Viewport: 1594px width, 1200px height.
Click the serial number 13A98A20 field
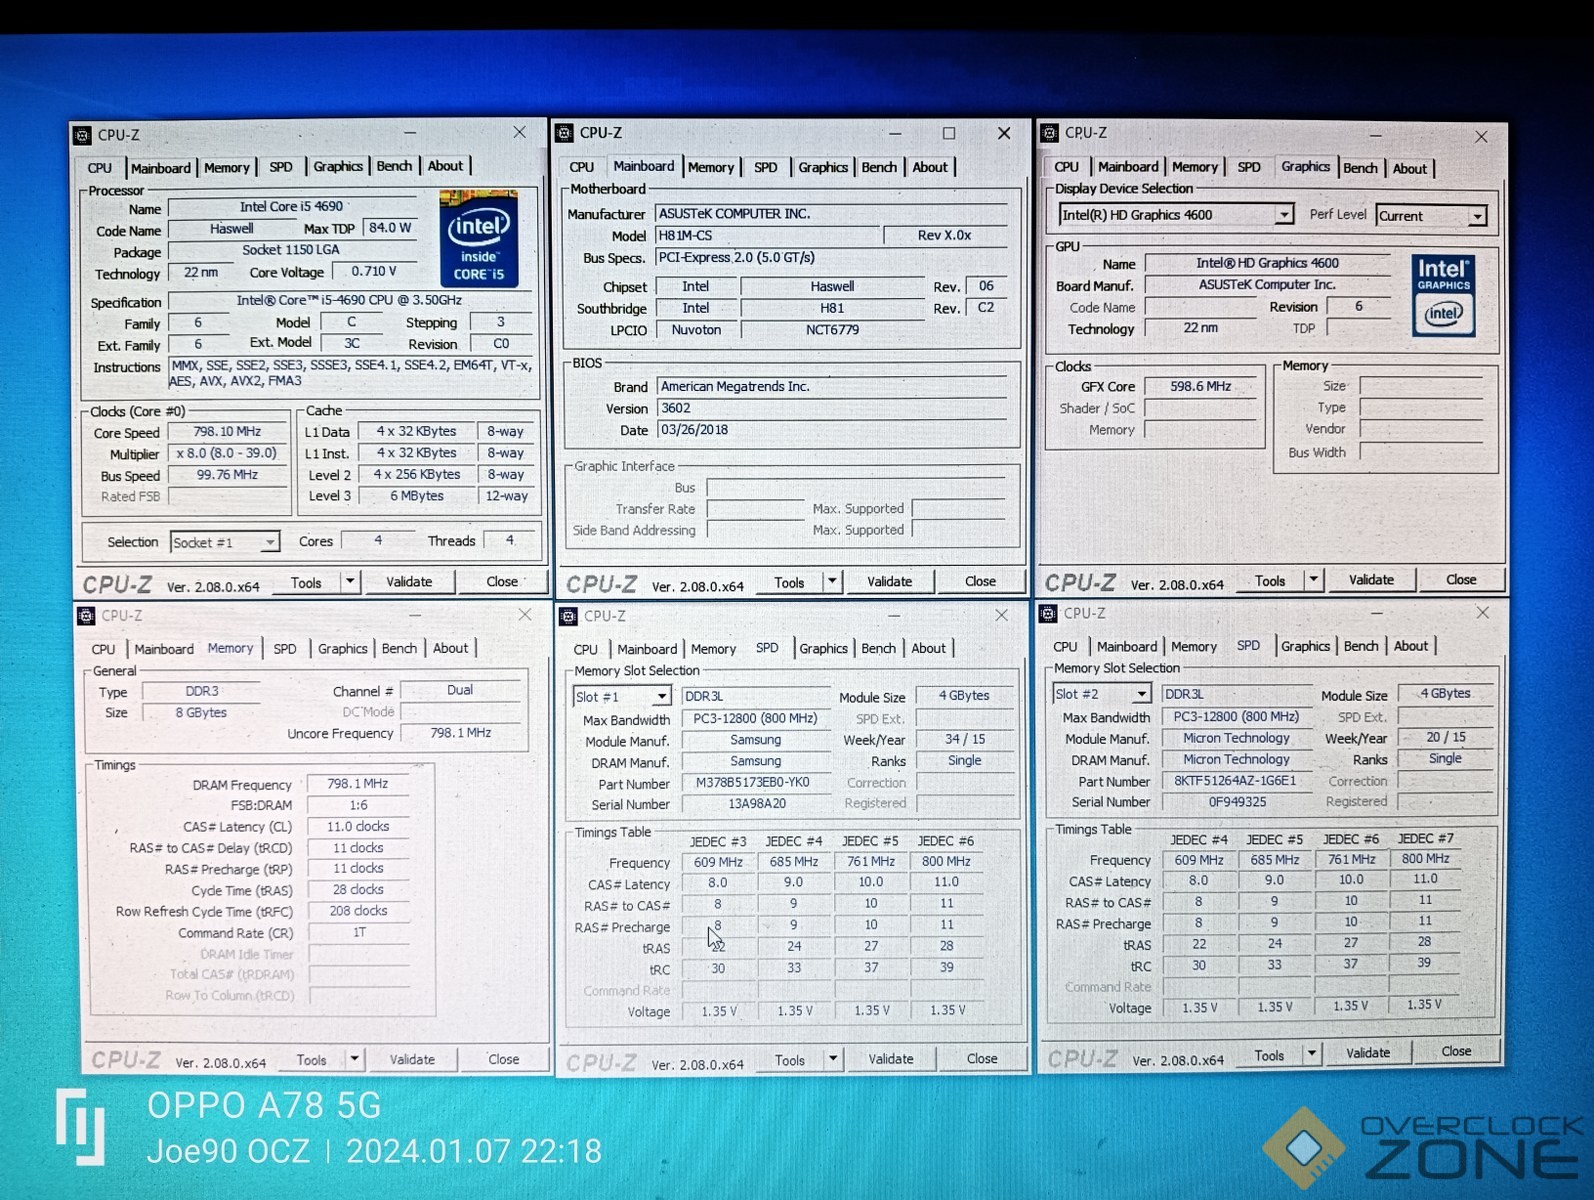pyautogui.click(x=757, y=804)
